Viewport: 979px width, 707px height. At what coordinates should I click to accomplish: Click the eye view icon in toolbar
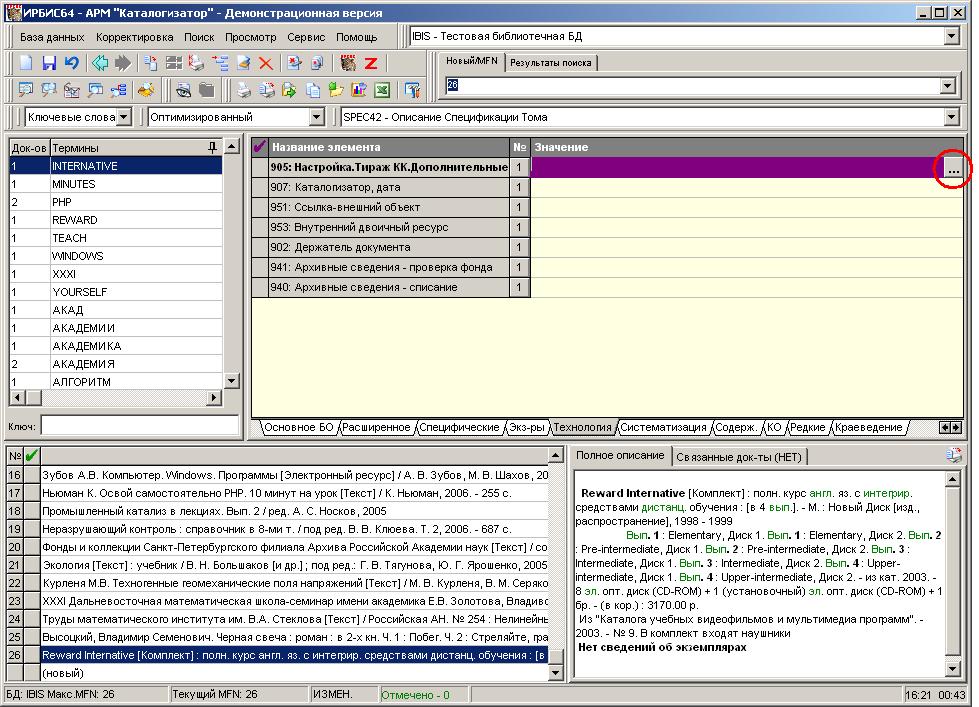[x=184, y=90]
